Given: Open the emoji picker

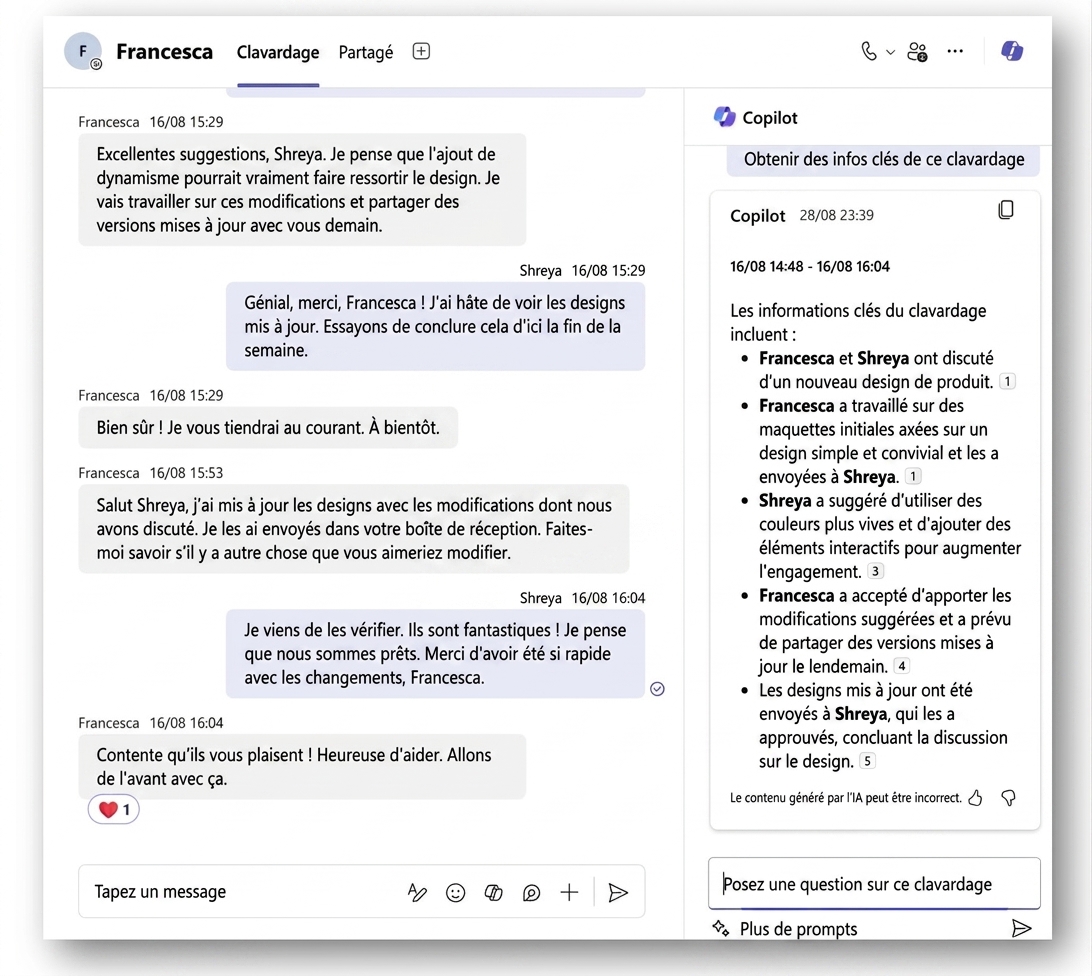Looking at the screenshot, I should click(x=455, y=892).
